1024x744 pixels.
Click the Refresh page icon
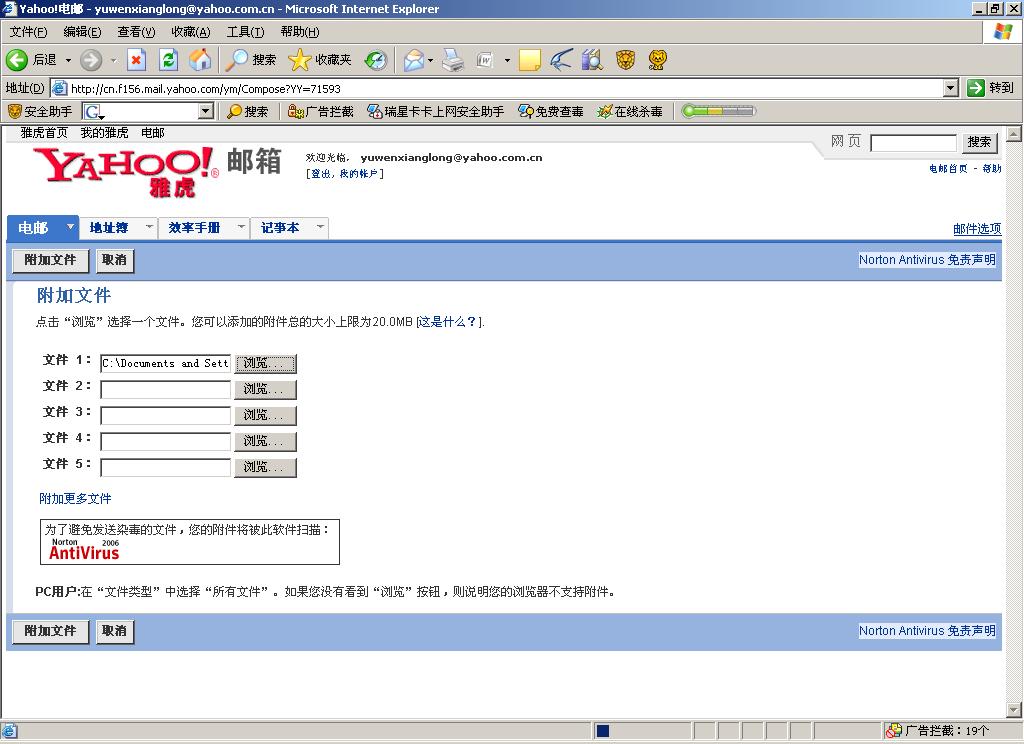point(168,60)
